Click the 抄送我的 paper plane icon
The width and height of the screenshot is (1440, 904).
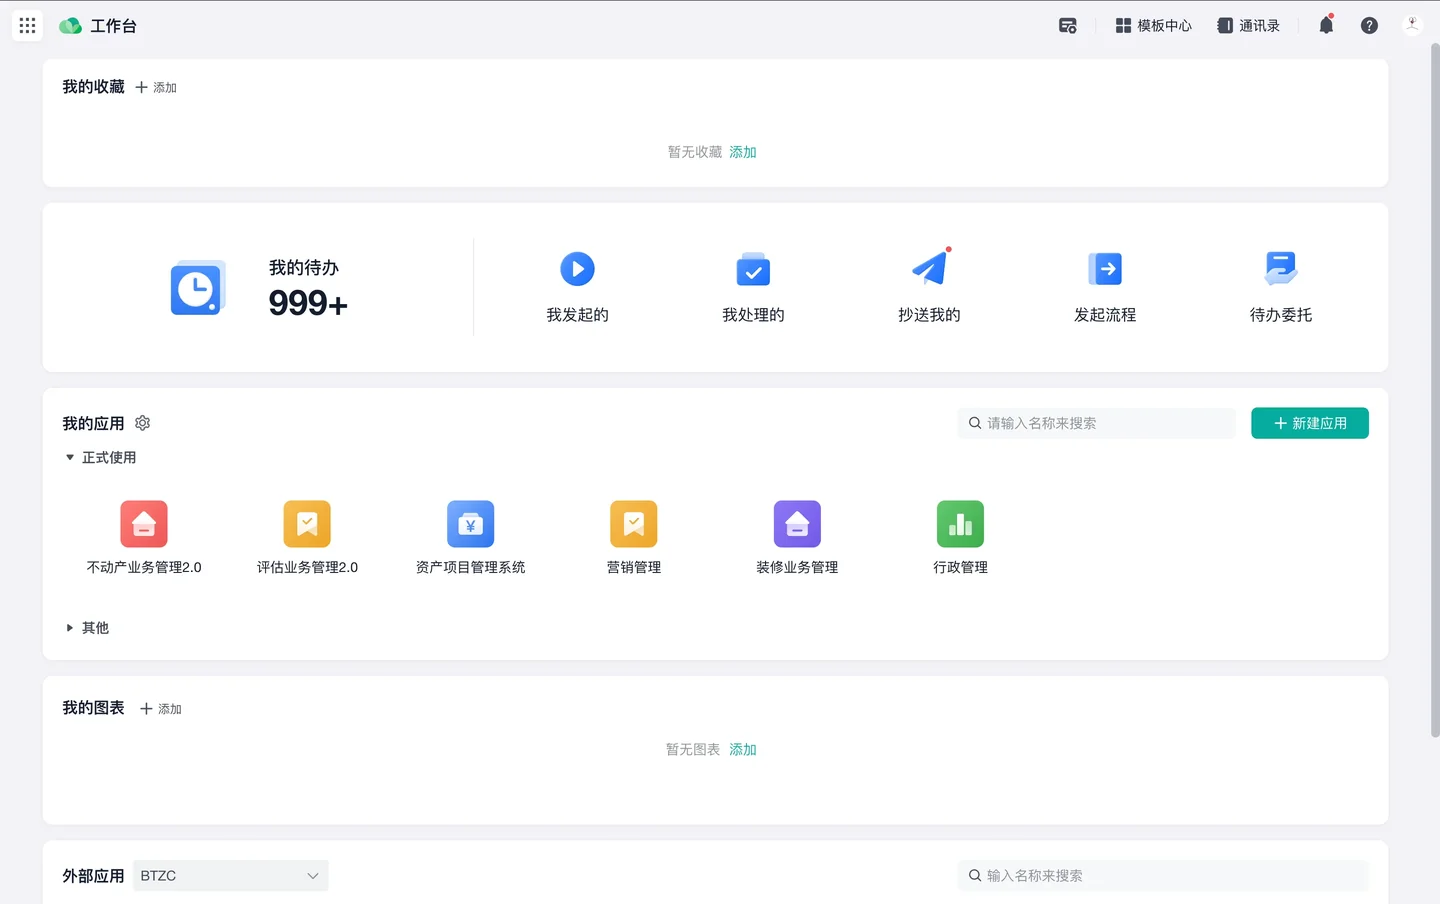point(929,269)
